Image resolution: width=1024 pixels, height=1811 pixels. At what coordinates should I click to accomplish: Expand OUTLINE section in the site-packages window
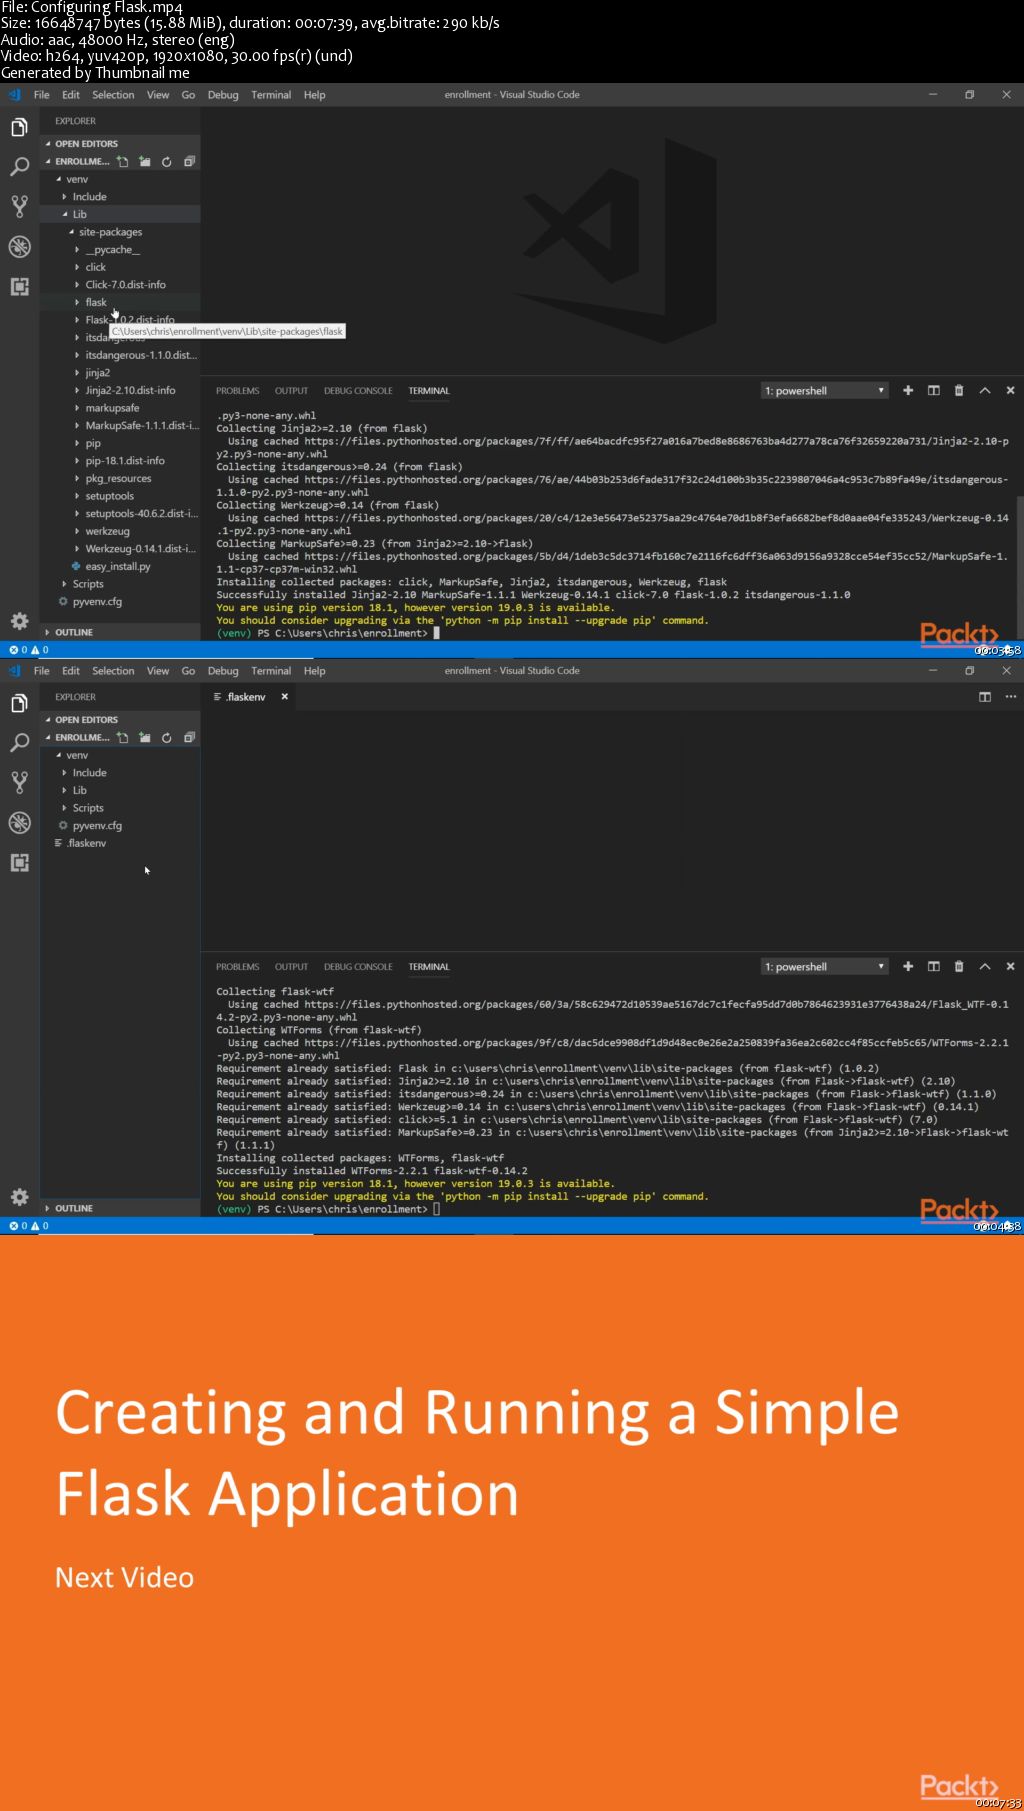point(73,632)
